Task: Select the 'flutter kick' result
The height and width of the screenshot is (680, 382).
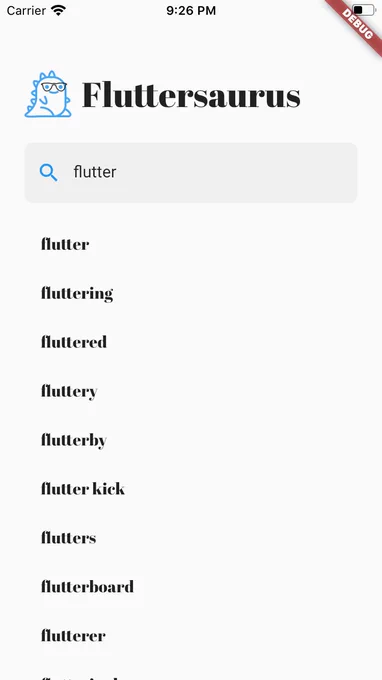Action: (83, 489)
